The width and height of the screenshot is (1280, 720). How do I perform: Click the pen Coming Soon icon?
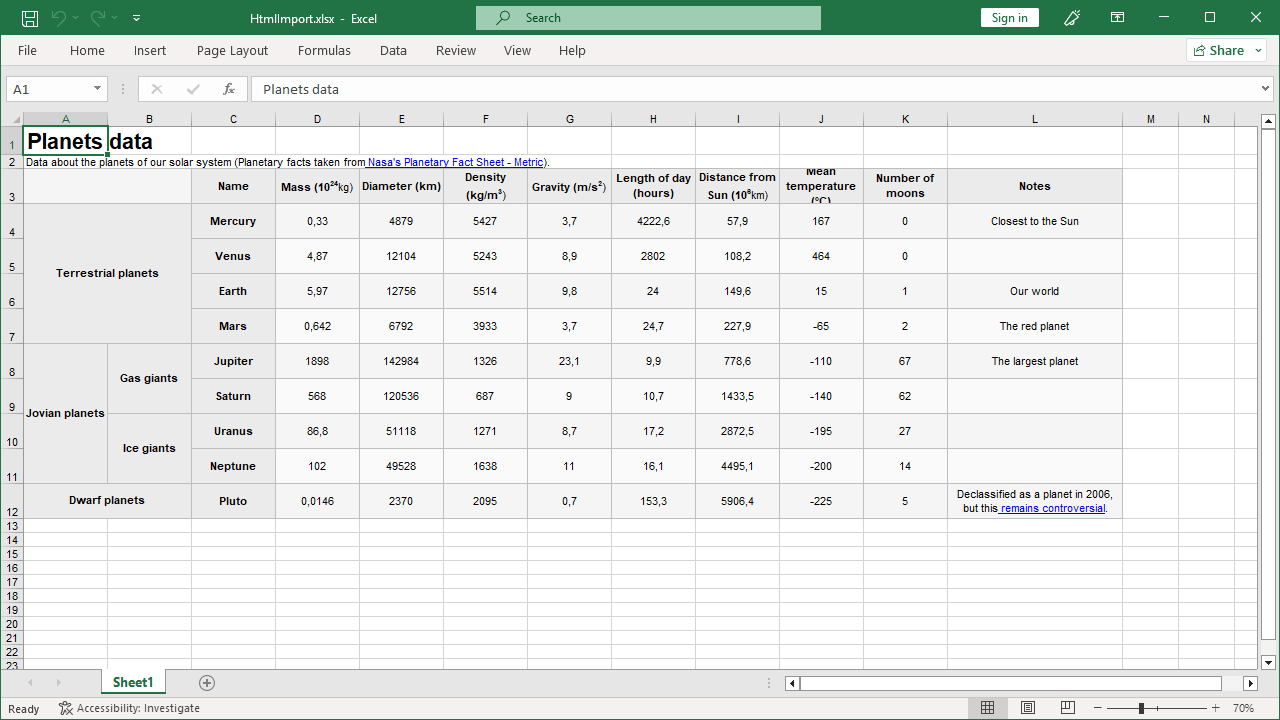(1072, 18)
